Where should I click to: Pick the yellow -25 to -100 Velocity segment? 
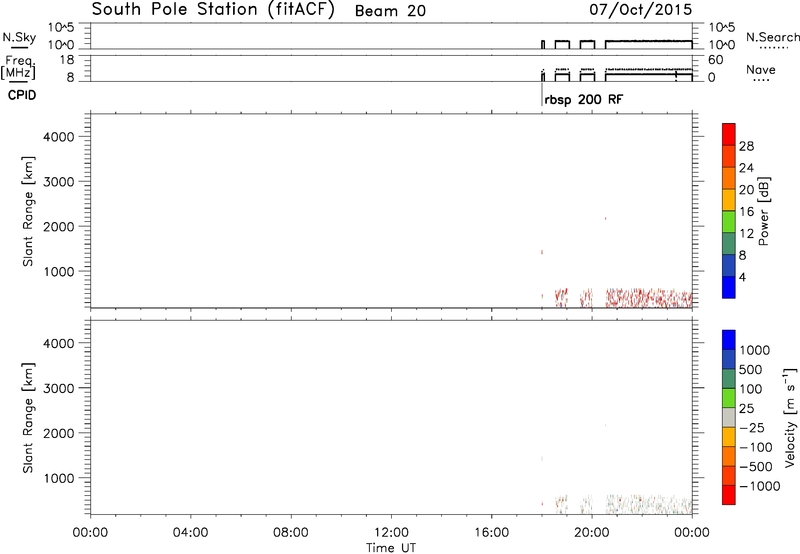point(729,437)
